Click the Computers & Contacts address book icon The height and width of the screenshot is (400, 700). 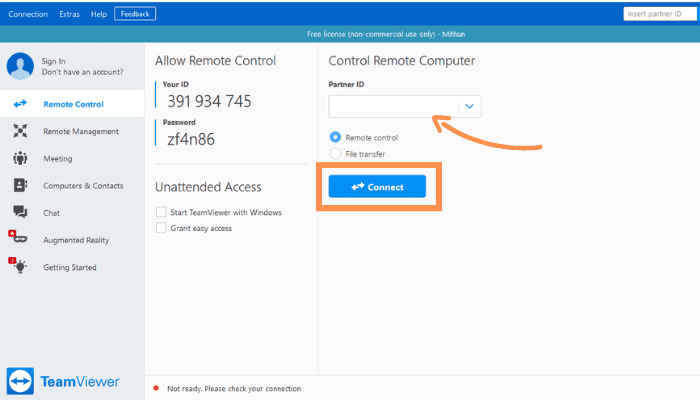point(20,185)
